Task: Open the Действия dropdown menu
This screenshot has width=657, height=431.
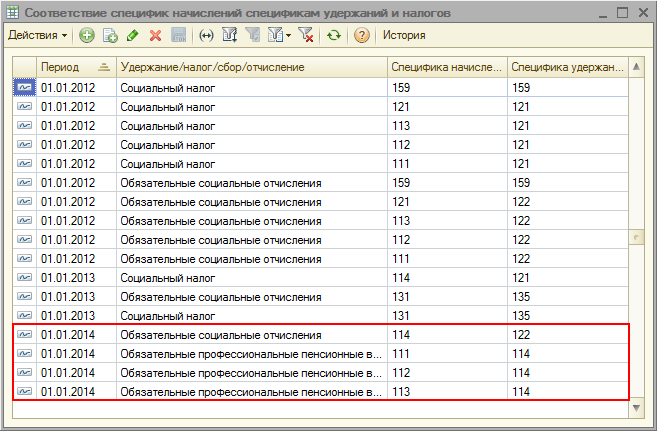Action: [38, 35]
